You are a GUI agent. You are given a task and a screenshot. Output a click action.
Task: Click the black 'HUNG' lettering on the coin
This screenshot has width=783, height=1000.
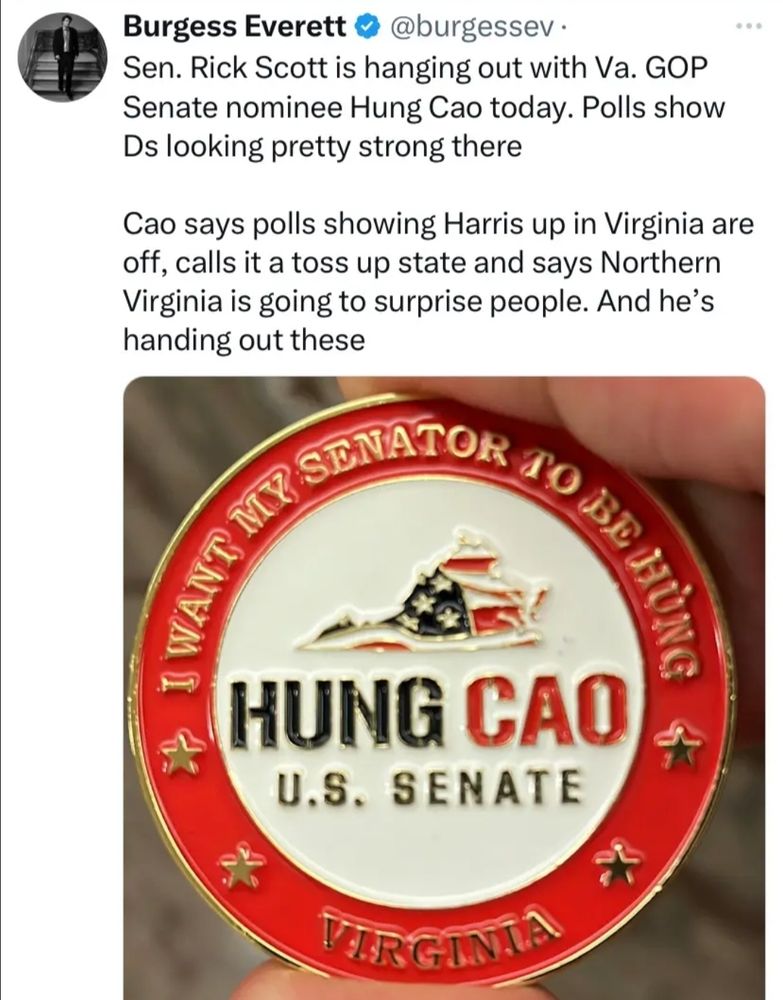pos(338,714)
